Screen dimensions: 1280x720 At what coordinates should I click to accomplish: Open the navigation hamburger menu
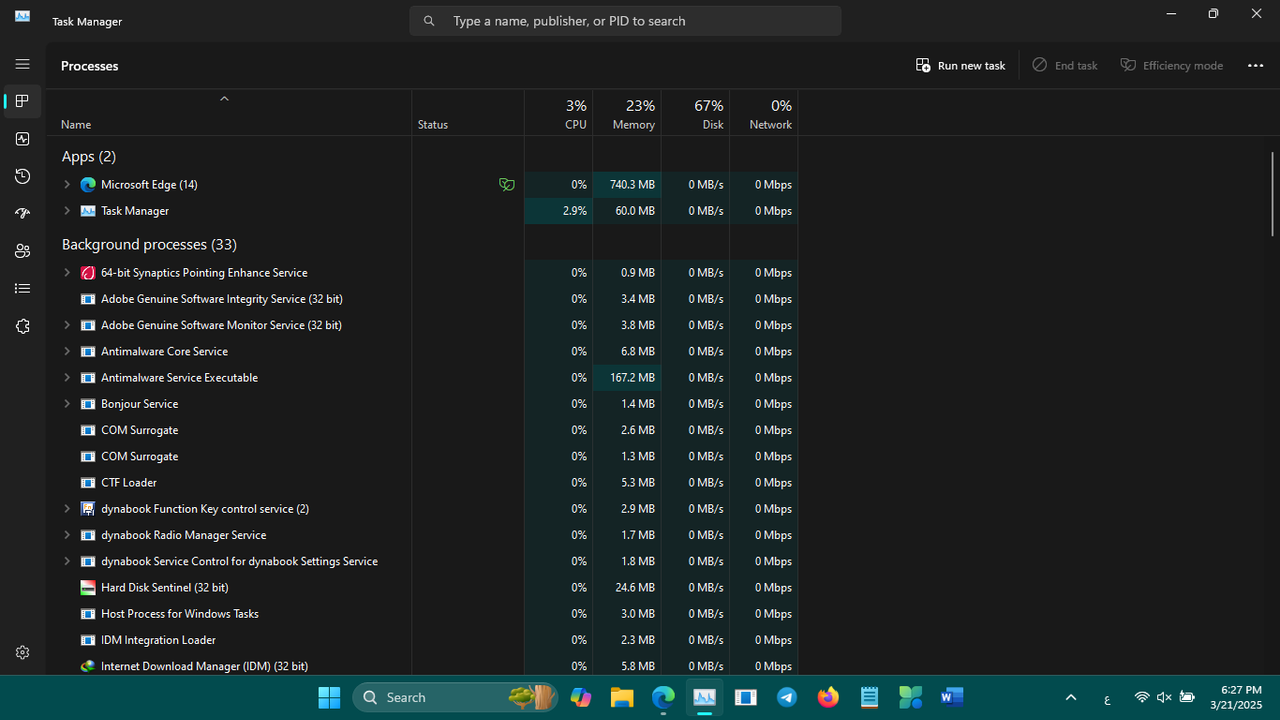pyautogui.click(x=22, y=64)
